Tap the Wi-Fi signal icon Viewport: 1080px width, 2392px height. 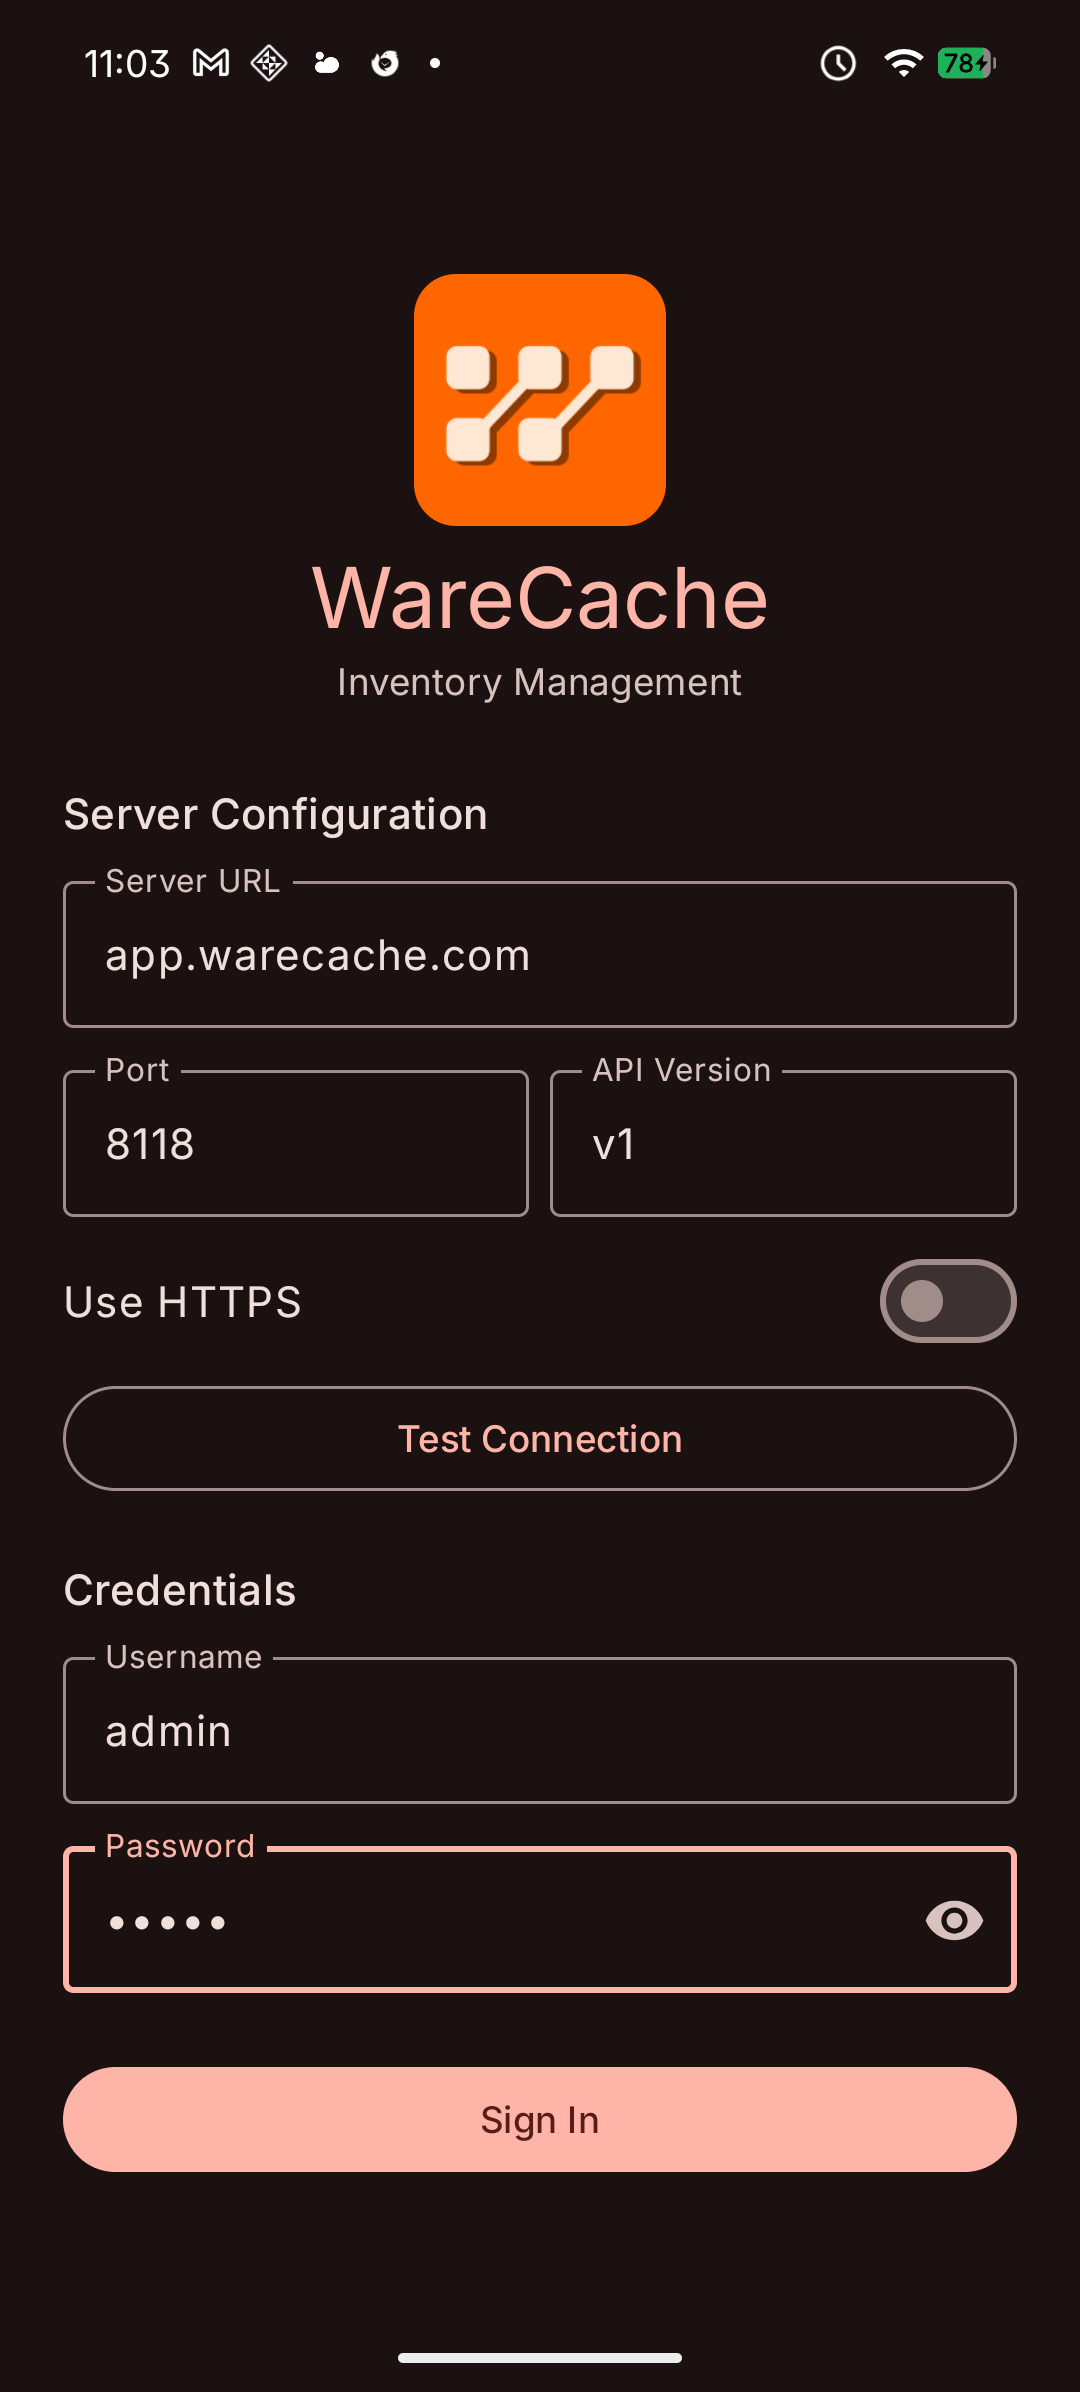click(x=903, y=64)
